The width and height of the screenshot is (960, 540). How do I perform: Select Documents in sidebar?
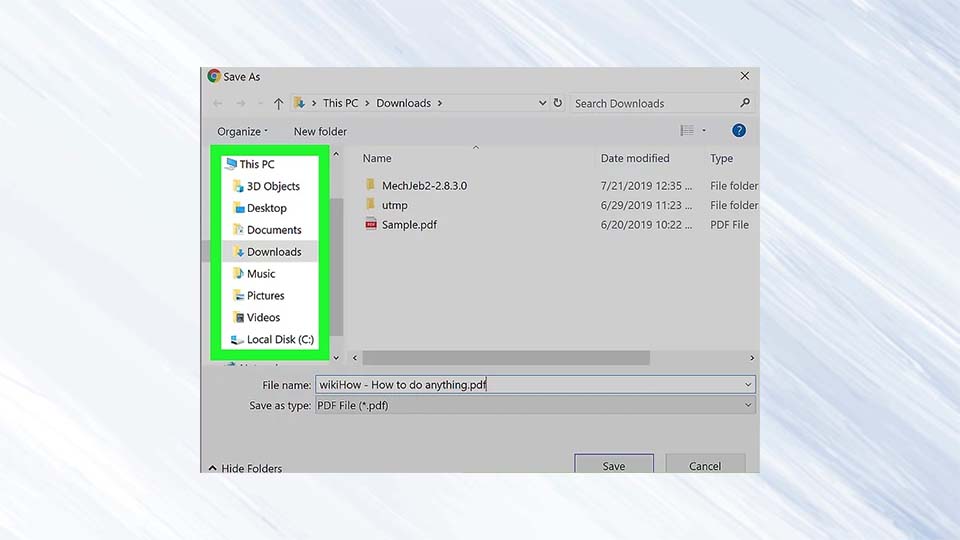(x=274, y=230)
